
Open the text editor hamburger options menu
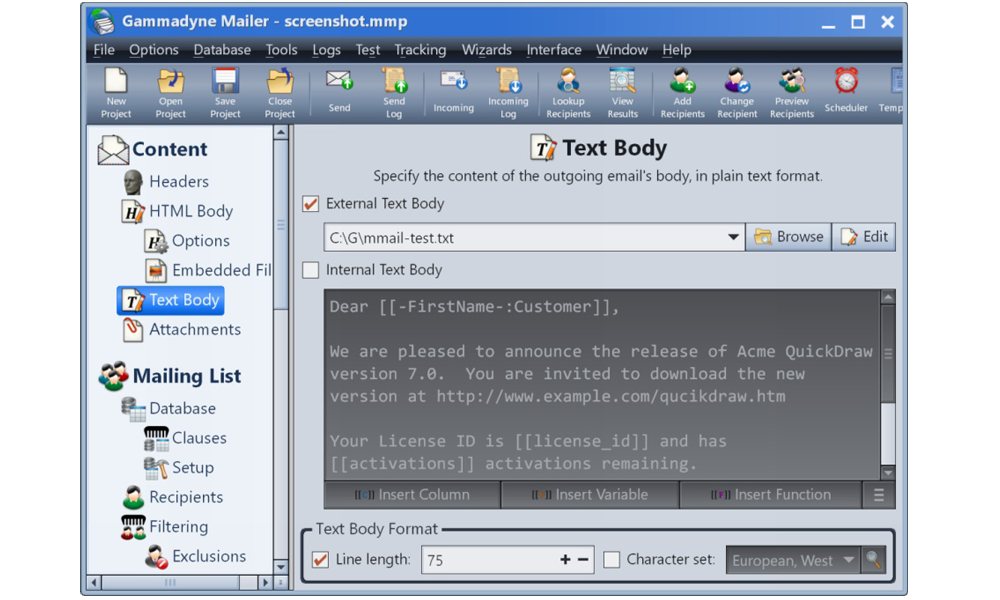point(878,495)
